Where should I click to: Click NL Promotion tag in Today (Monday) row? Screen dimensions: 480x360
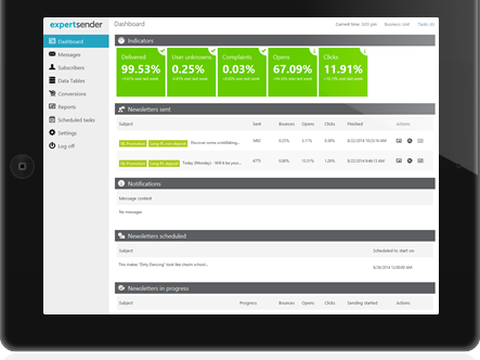(133, 163)
